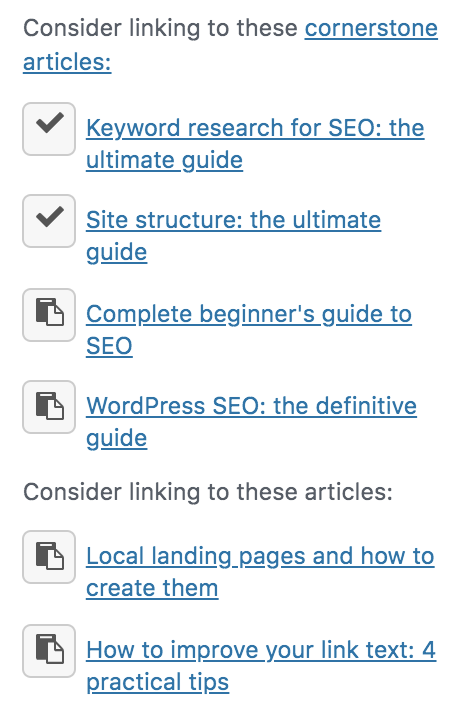This screenshot has height=712, width=468.
Task: Click the word 'cornerstone' in the top link
Action: coord(371,28)
